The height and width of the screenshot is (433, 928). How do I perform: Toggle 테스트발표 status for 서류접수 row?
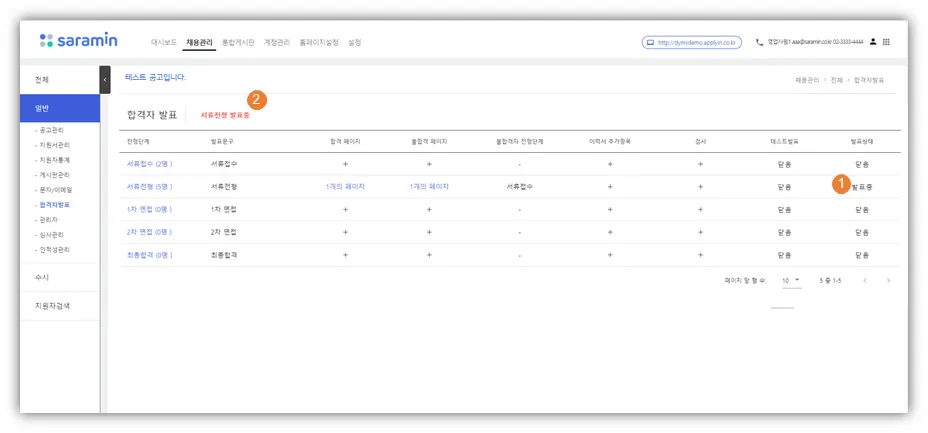[x=784, y=164]
